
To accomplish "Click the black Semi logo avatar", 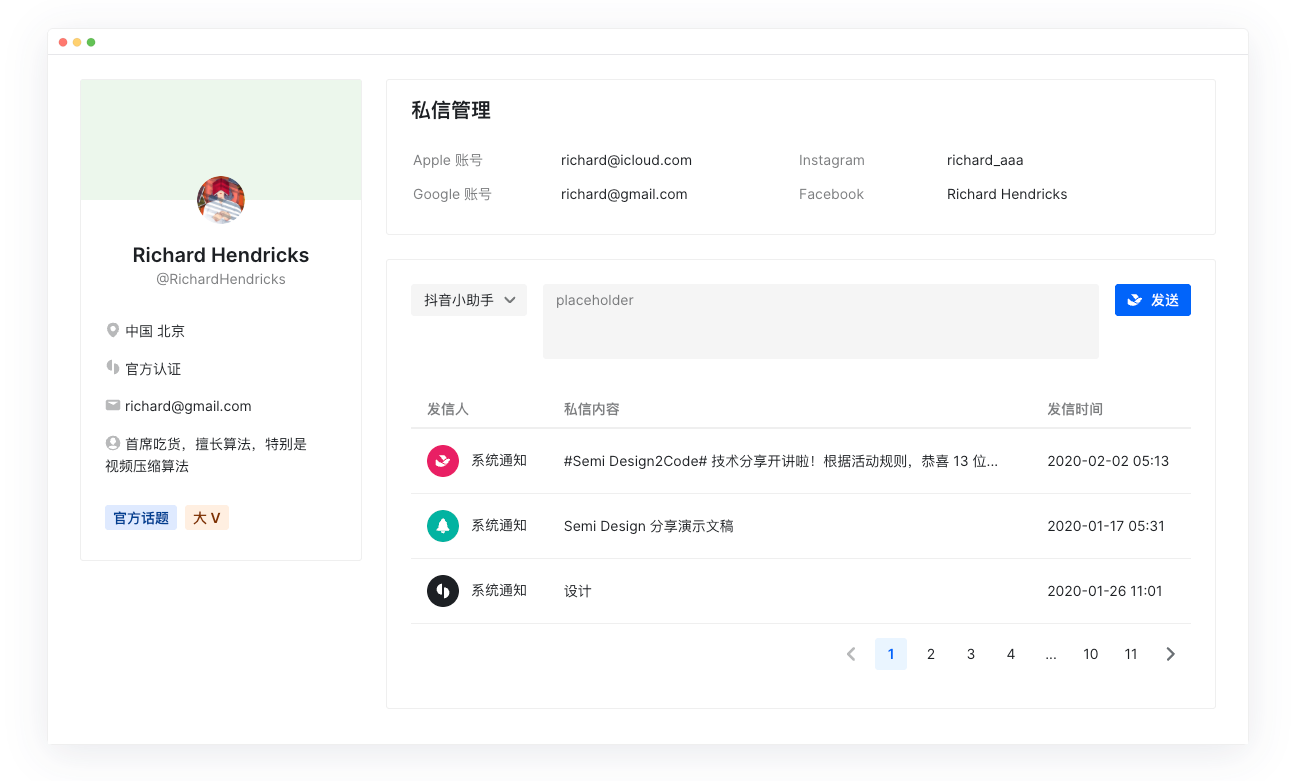I will point(443,591).
